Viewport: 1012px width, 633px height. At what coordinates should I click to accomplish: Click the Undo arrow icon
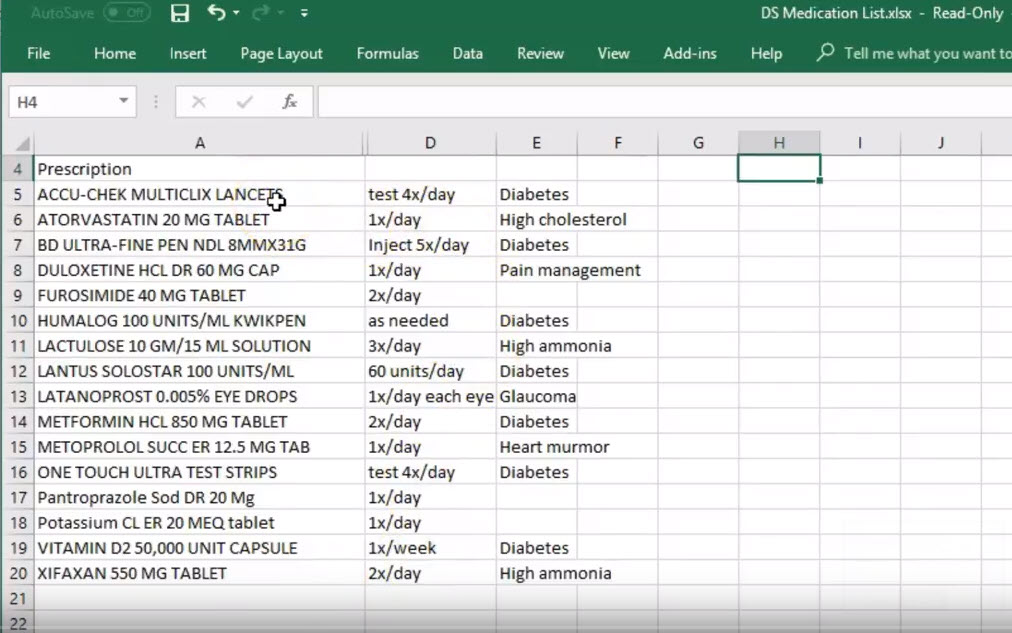[x=216, y=12]
